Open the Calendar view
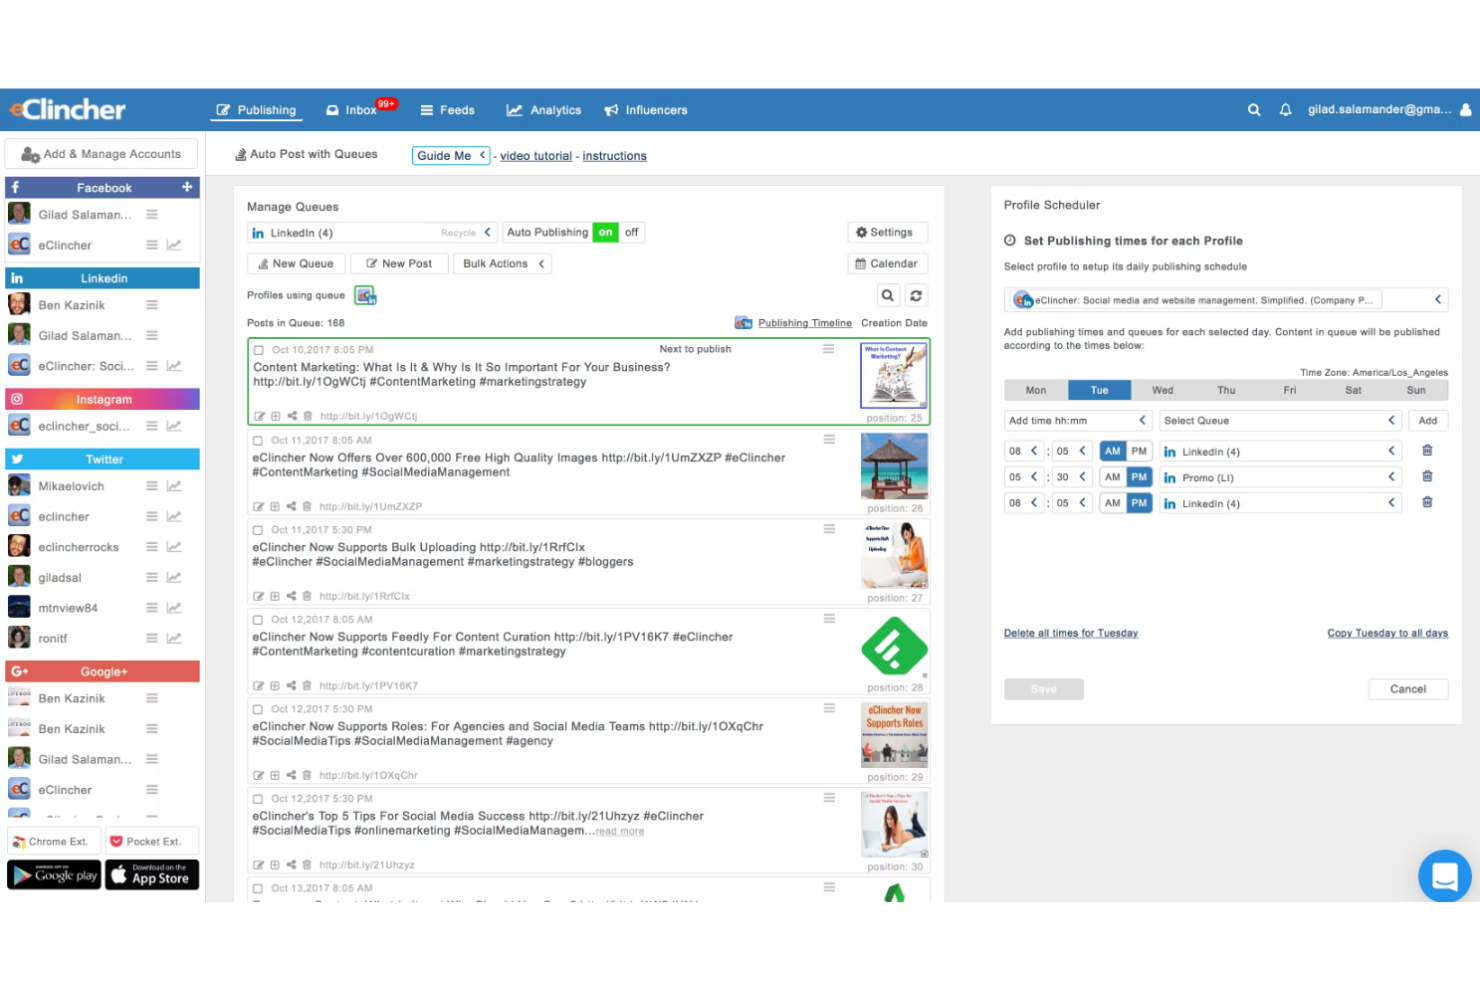The height and width of the screenshot is (987, 1480). point(888,264)
